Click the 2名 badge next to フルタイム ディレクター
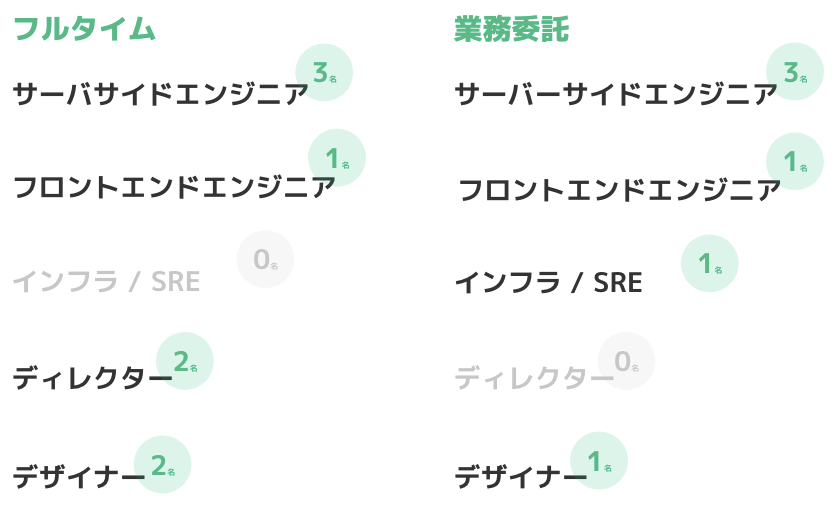 [x=185, y=361]
